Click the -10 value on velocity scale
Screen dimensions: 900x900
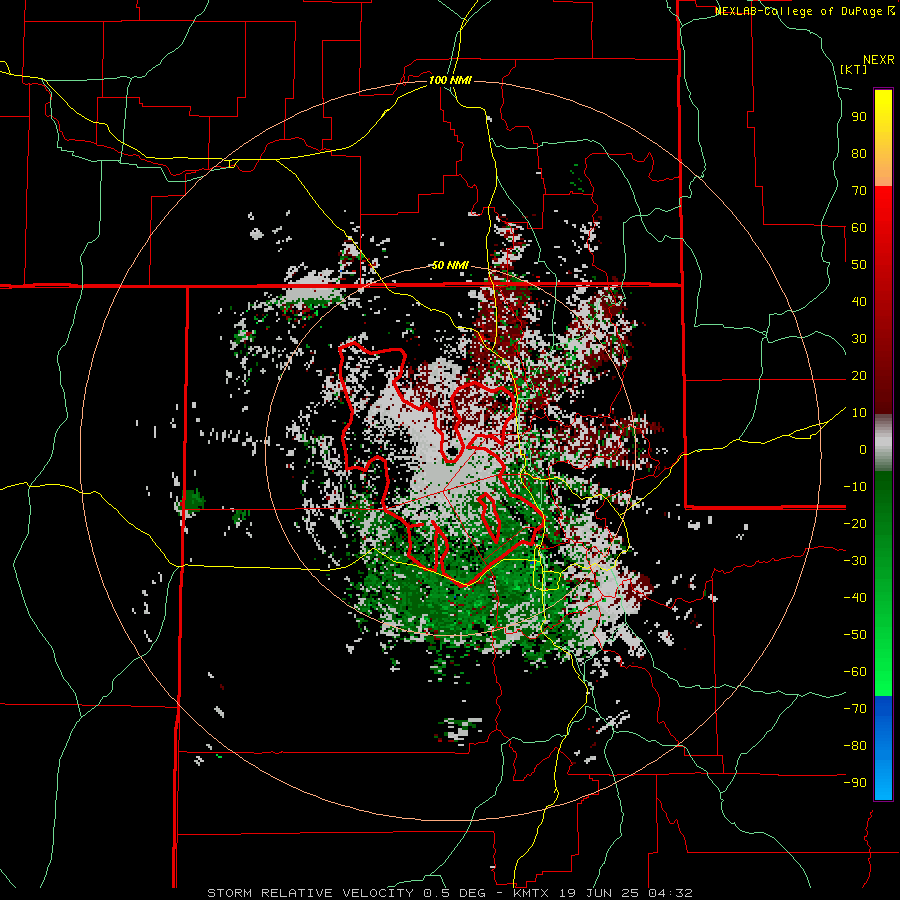pyautogui.click(x=855, y=487)
